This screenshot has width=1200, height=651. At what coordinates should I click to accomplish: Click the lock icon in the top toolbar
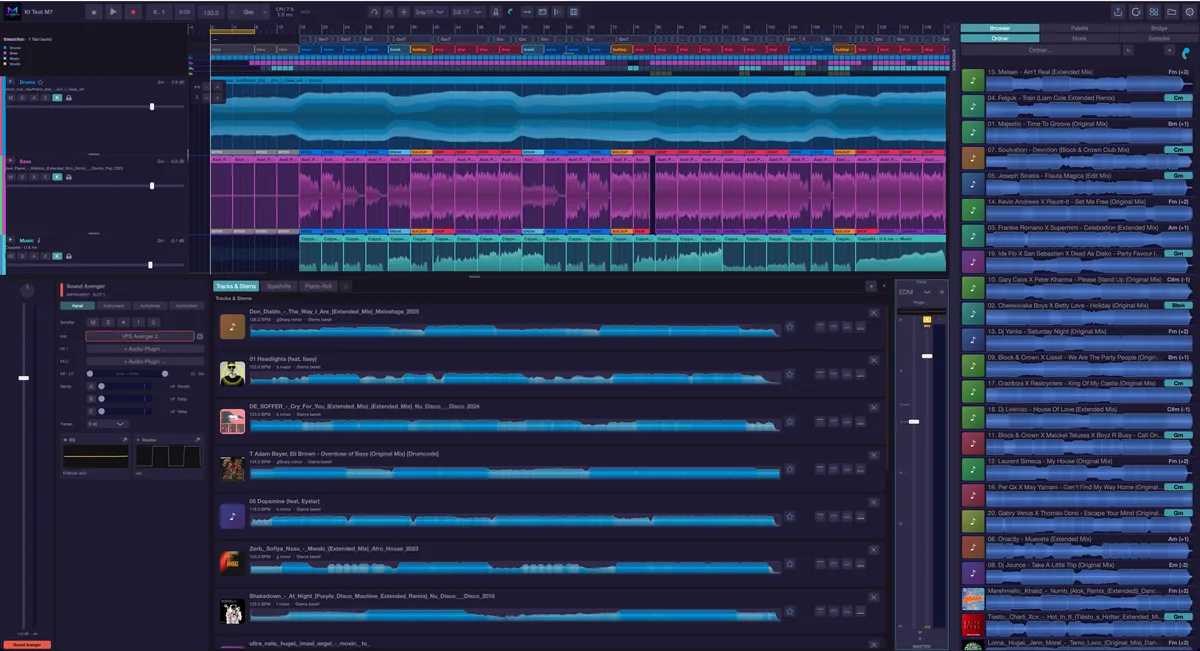tap(497, 12)
